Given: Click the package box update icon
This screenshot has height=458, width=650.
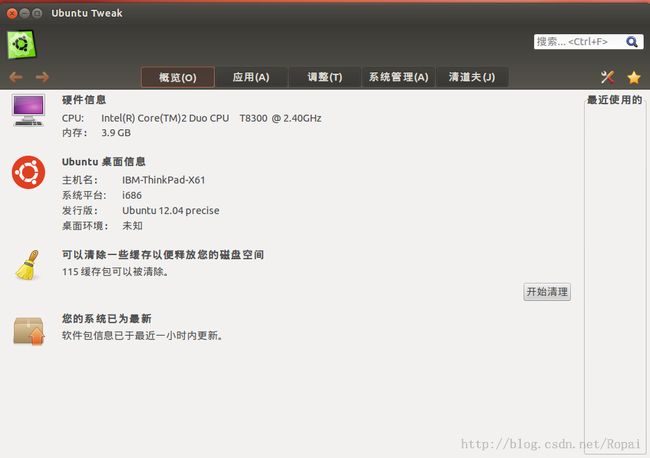Looking at the screenshot, I should pos(29,331).
